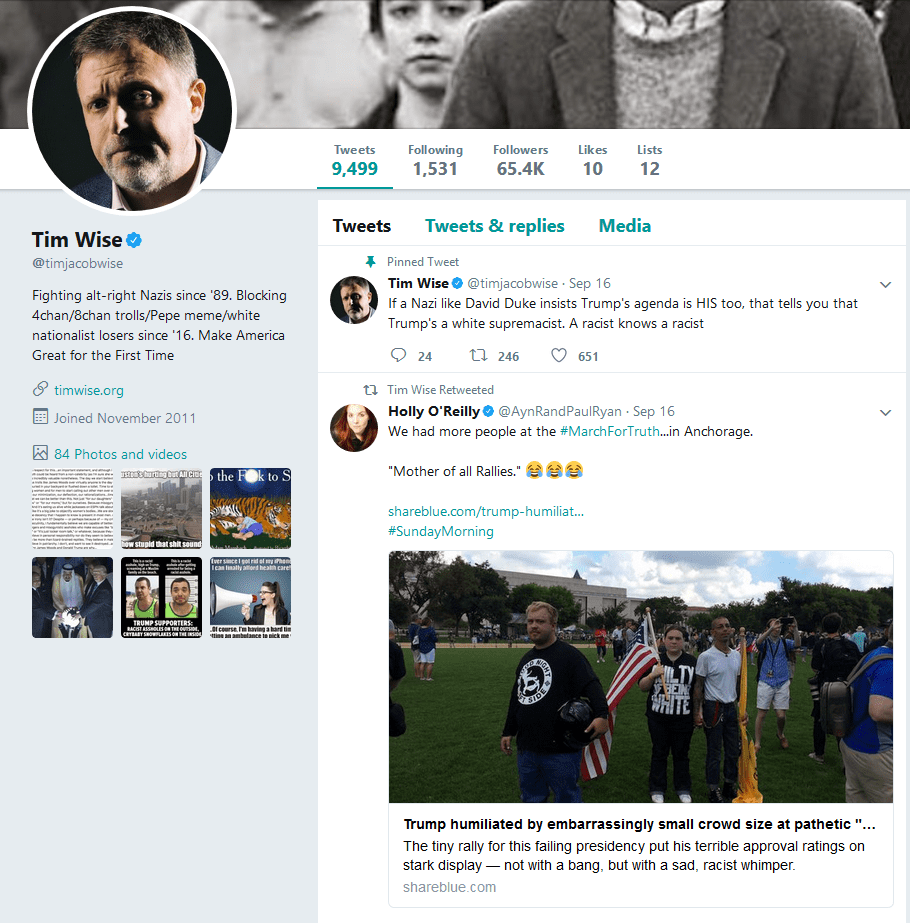Viewport: 910px width, 923px height.
Task: Click Holly O'Reilly's avatar picture
Action: (x=354, y=428)
